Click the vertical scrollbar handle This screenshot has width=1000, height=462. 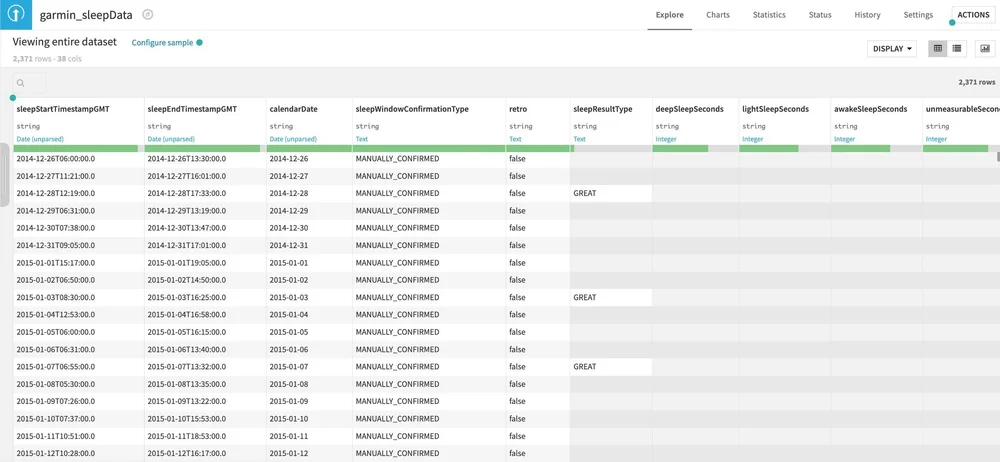[997, 156]
